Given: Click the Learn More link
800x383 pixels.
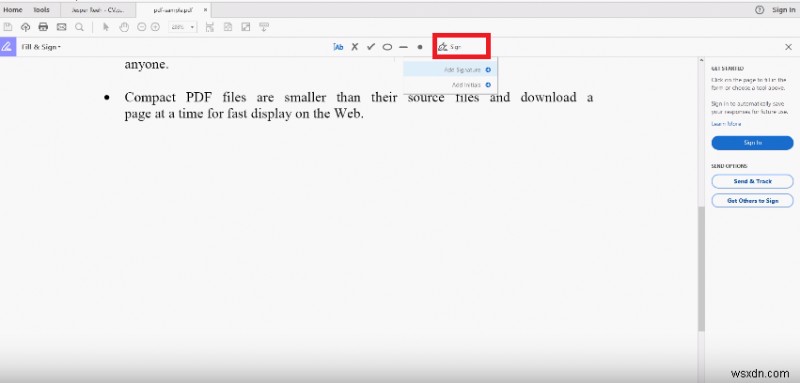Looking at the screenshot, I should pyautogui.click(x=726, y=124).
